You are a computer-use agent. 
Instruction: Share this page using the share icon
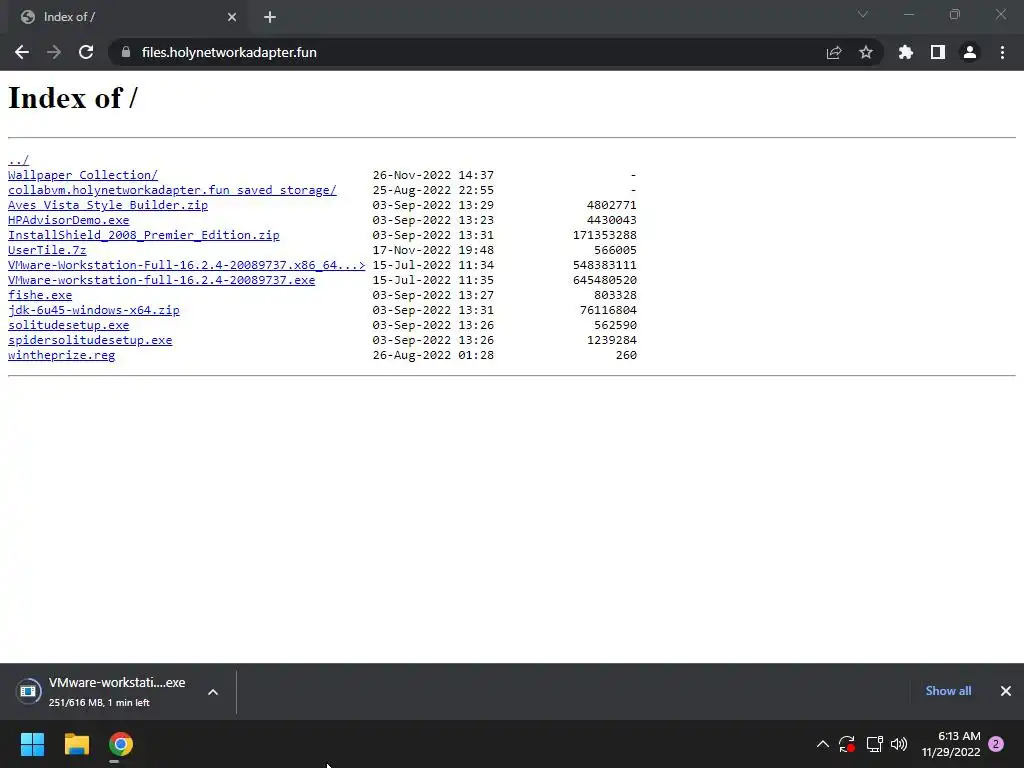tap(834, 52)
